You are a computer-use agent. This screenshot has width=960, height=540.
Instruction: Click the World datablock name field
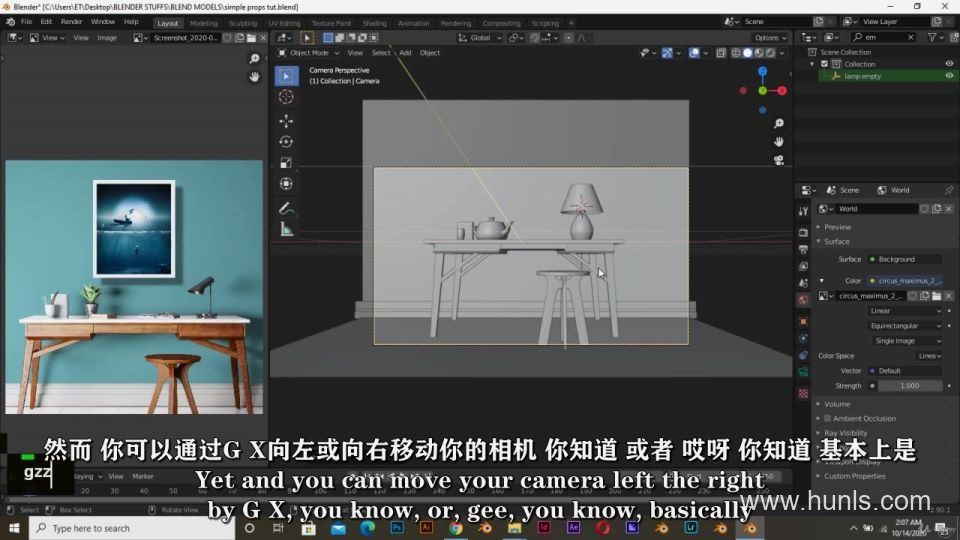coord(877,209)
